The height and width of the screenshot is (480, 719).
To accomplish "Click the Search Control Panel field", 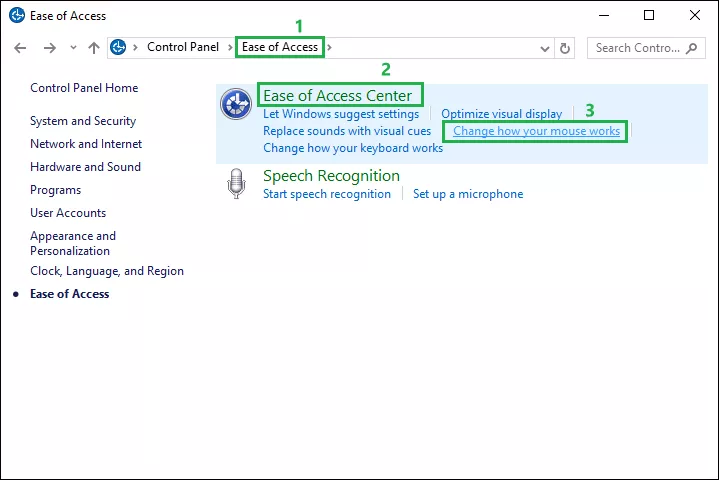I will pos(646,48).
